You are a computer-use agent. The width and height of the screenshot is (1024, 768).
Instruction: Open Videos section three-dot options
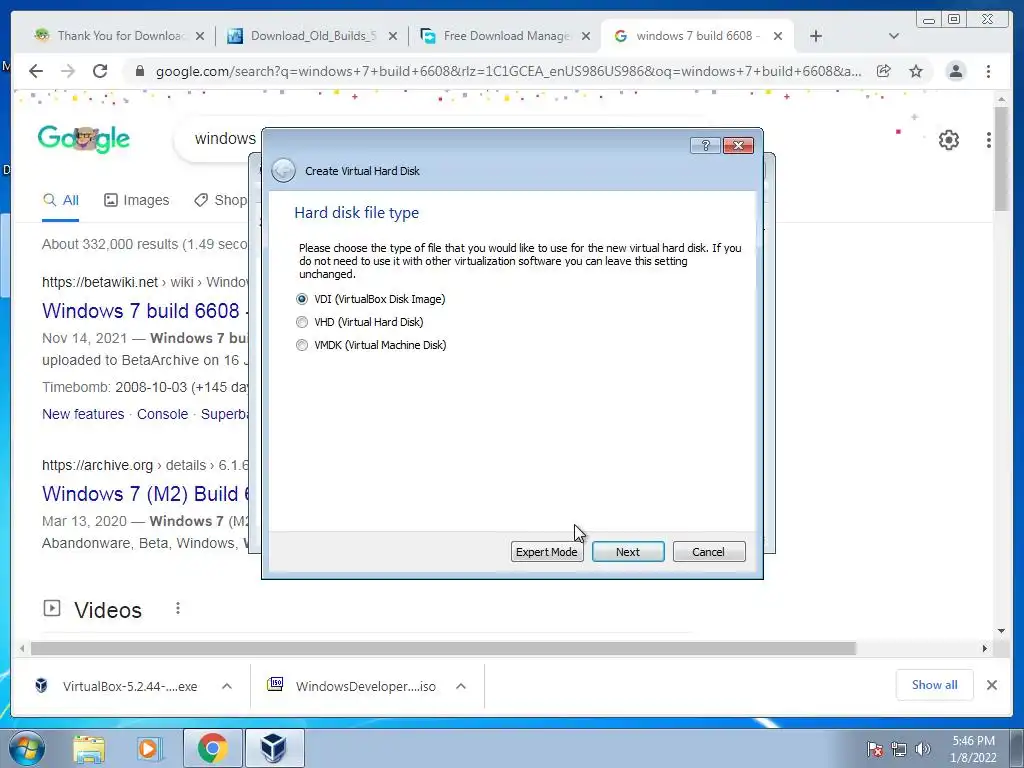[178, 609]
